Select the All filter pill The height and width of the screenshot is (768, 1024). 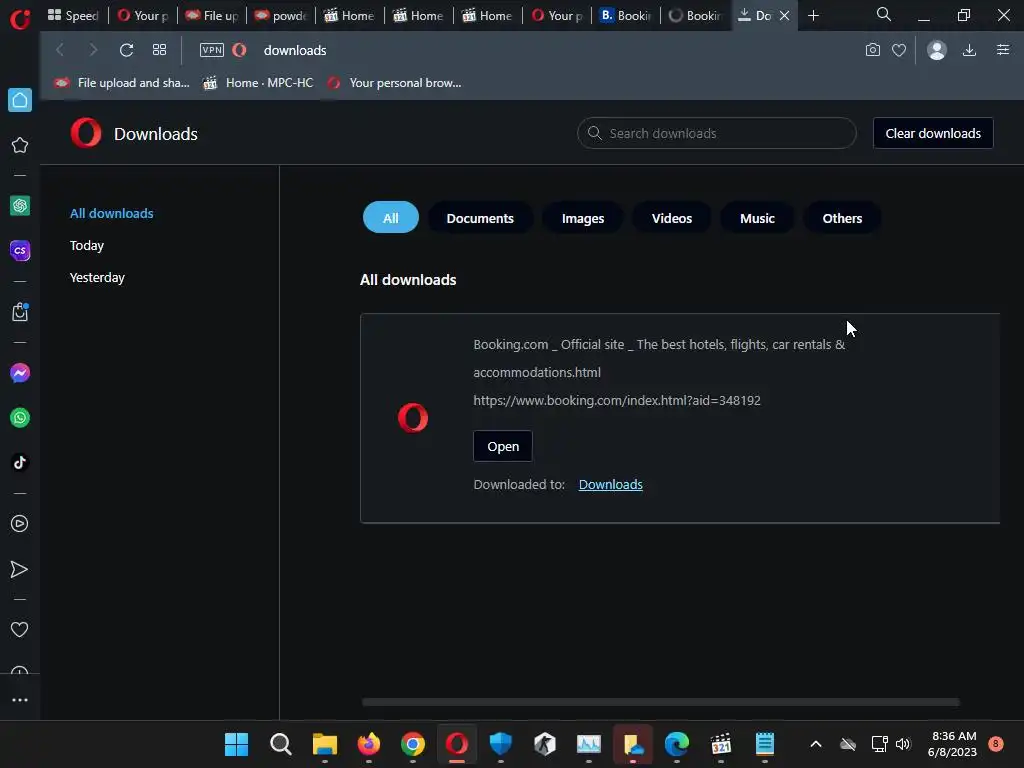coord(391,218)
